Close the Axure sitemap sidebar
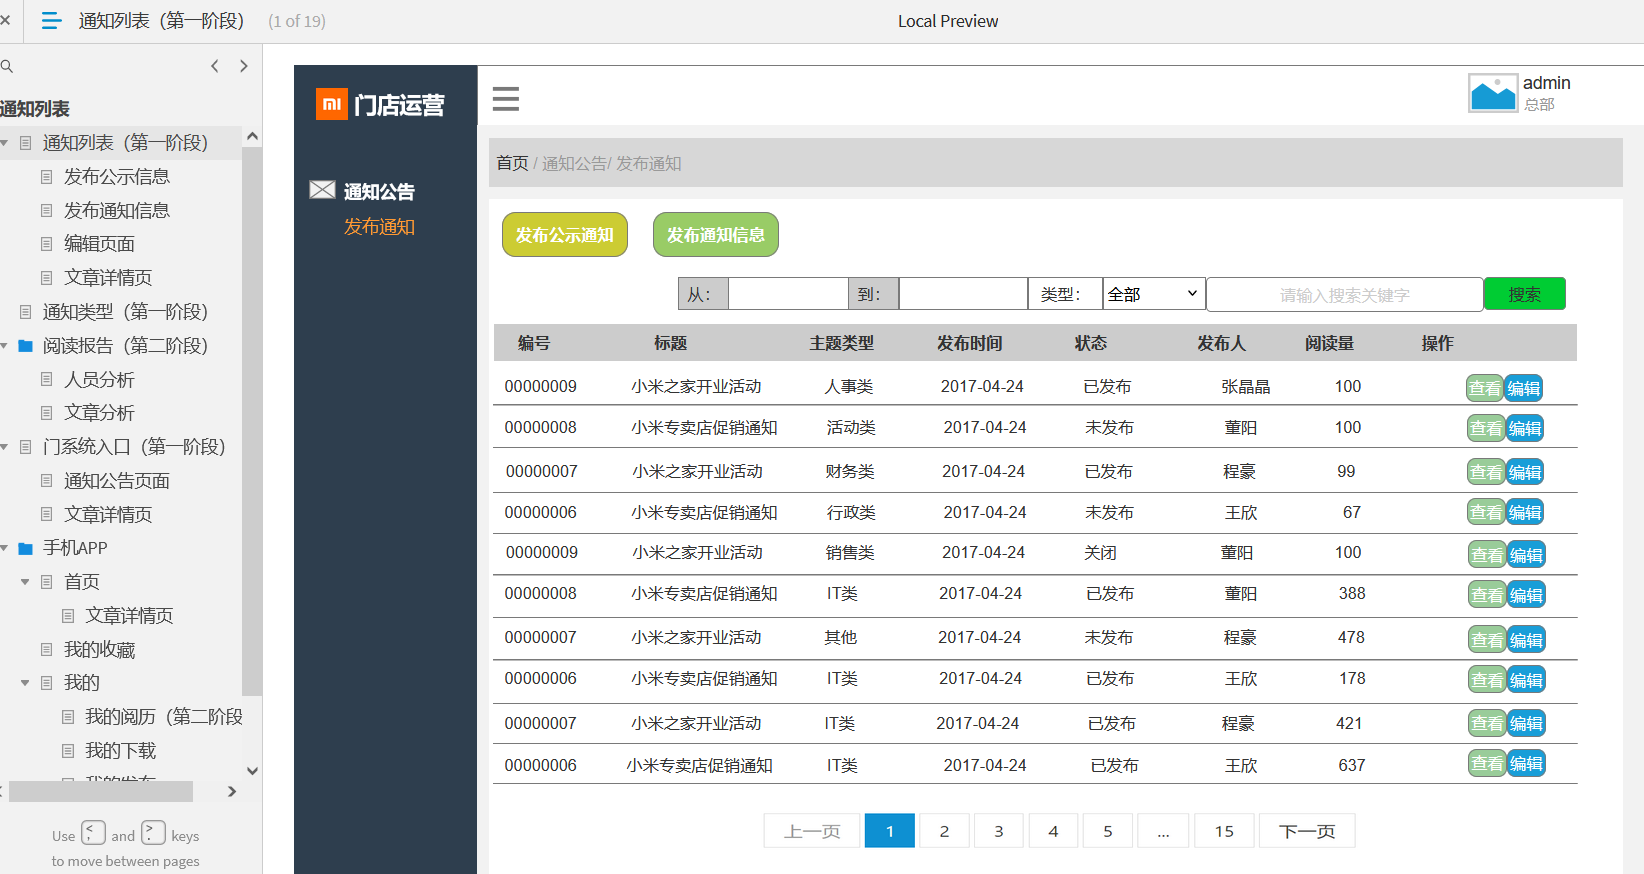1644x874 pixels. [x=5, y=20]
